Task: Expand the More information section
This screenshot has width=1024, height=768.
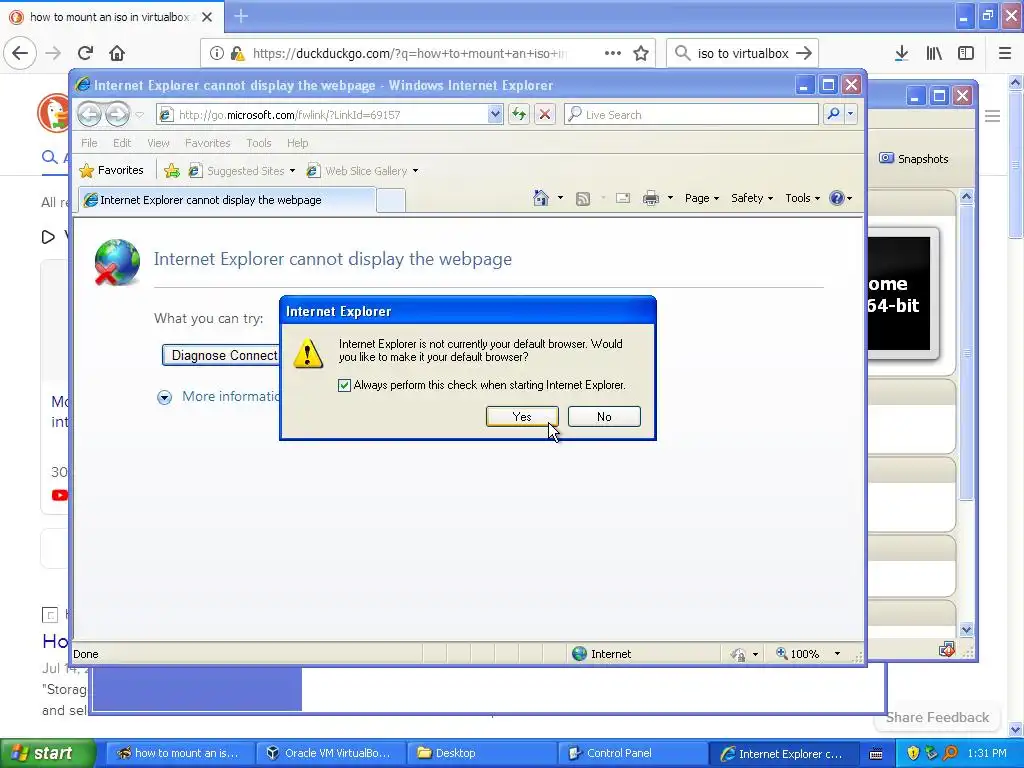Action: [165, 397]
